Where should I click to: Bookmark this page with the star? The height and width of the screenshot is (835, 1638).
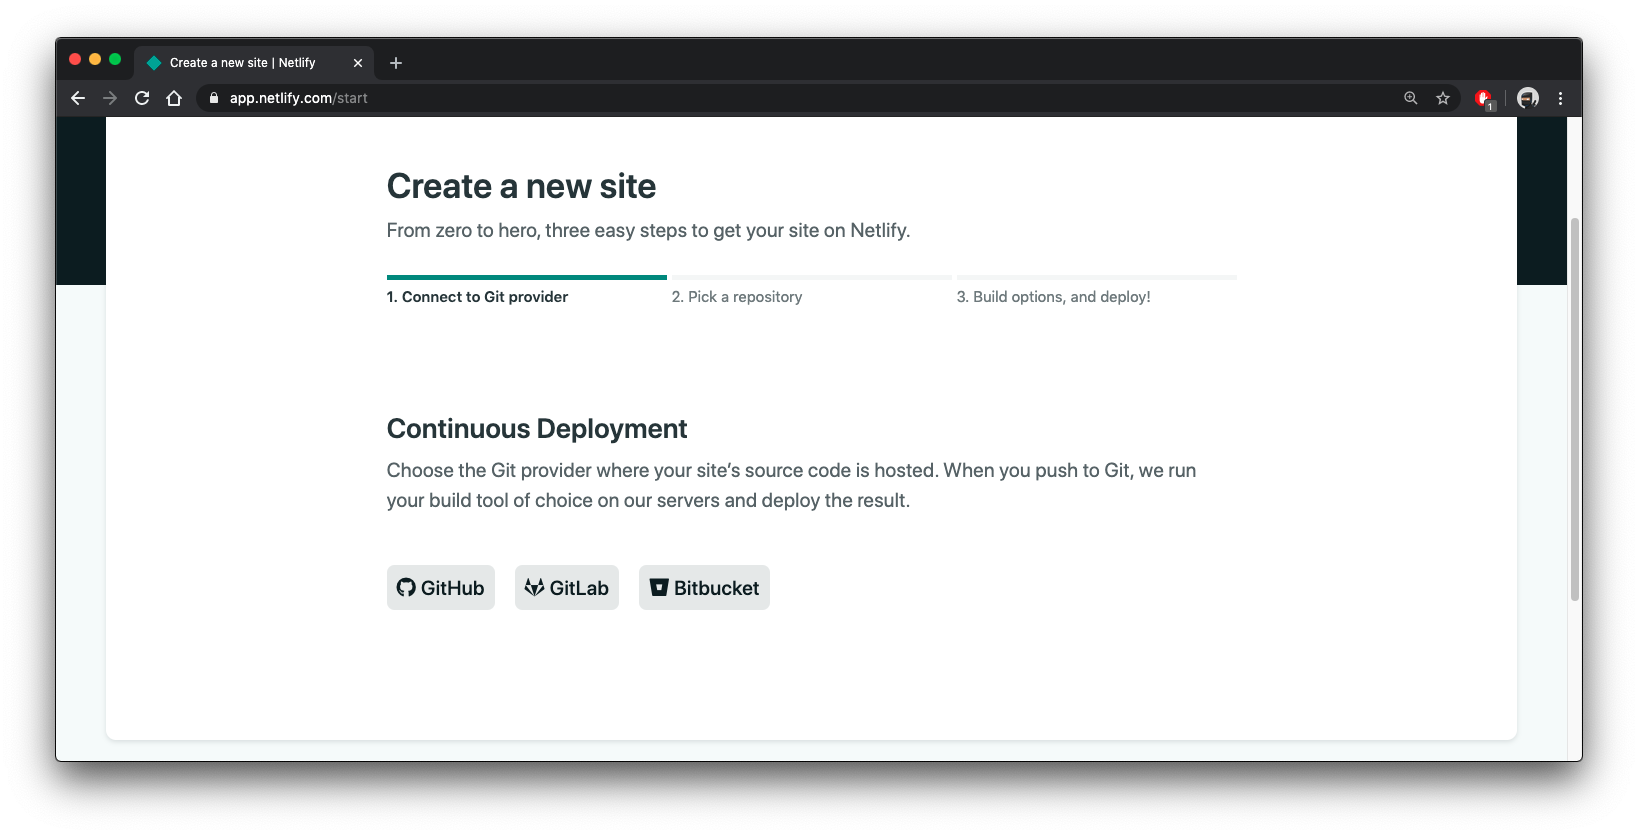coord(1443,98)
